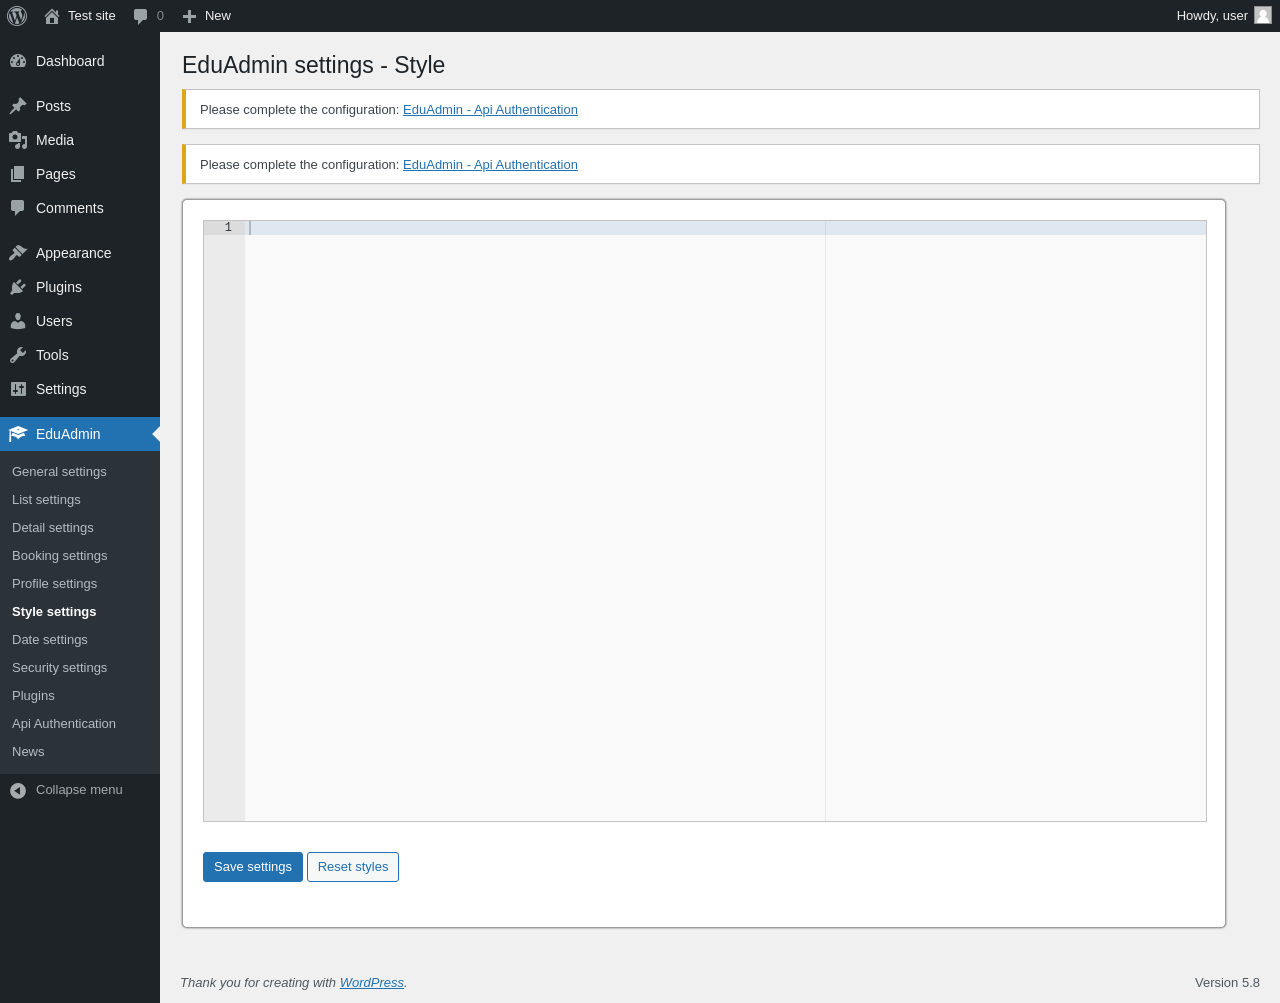Select the Media icon in sidebar
The image size is (1280, 1003).
18,140
